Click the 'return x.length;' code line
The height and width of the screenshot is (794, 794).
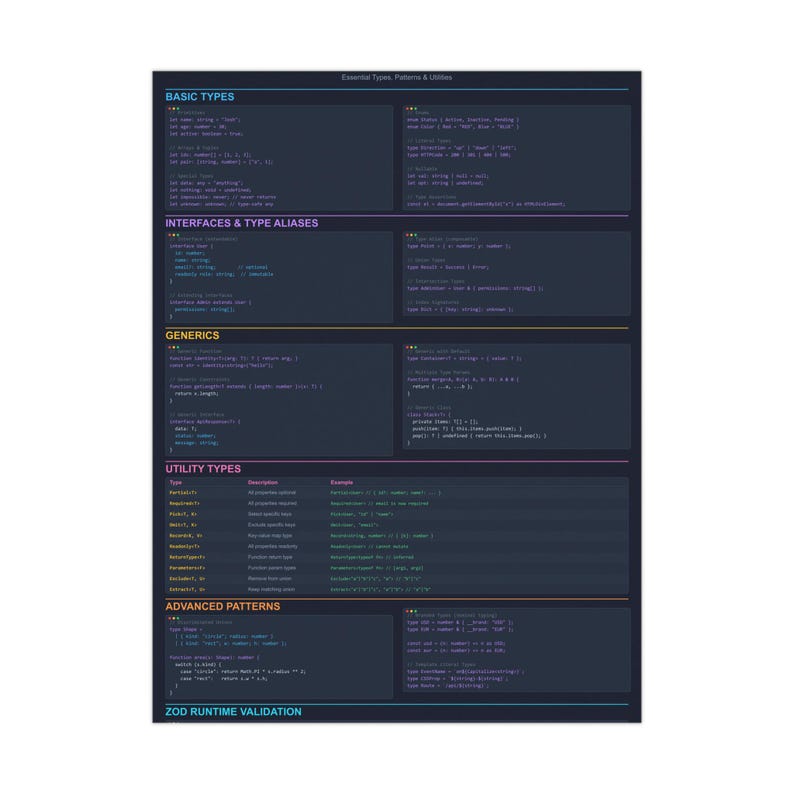(x=196, y=393)
